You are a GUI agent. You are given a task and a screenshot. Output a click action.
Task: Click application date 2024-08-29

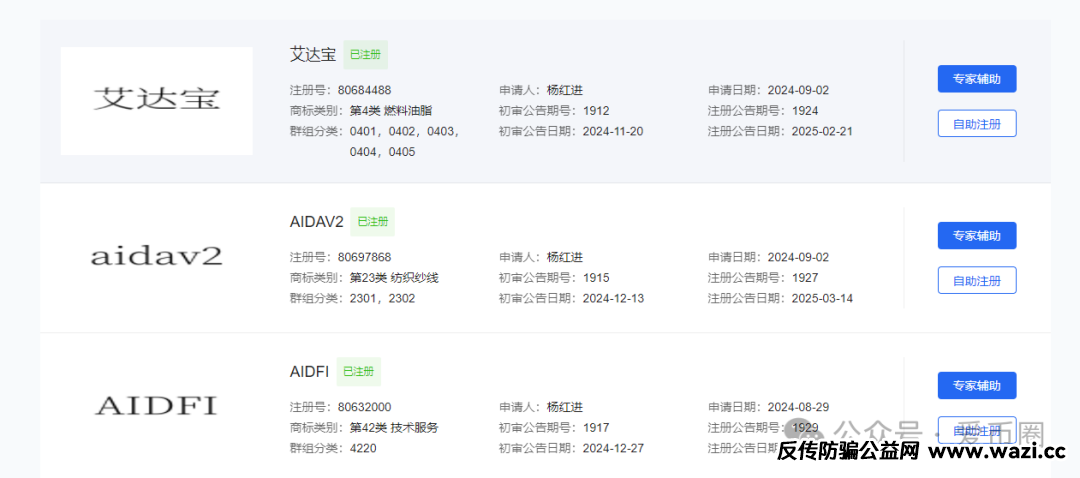[x=798, y=407]
